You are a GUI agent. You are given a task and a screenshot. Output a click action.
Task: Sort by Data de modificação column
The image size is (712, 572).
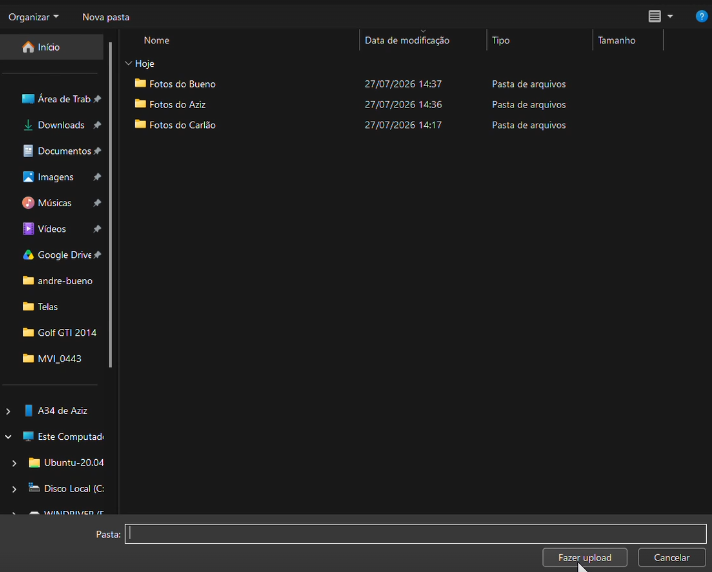(407, 40)
